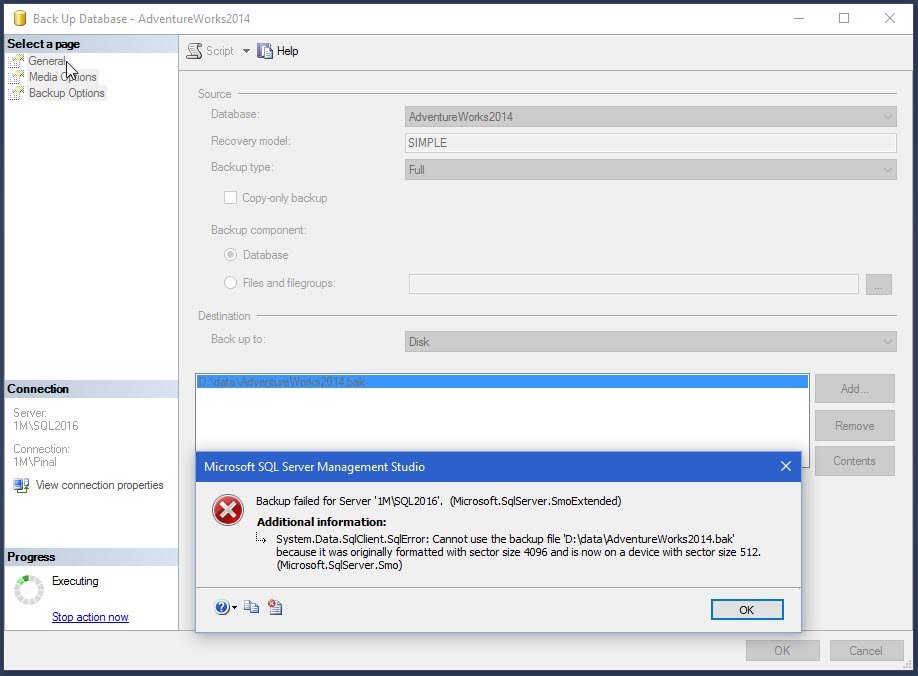The width and height of the screenshot is (918, 676).
Task: Click the ellipsis browse button for filegroups
Action: 878,284
